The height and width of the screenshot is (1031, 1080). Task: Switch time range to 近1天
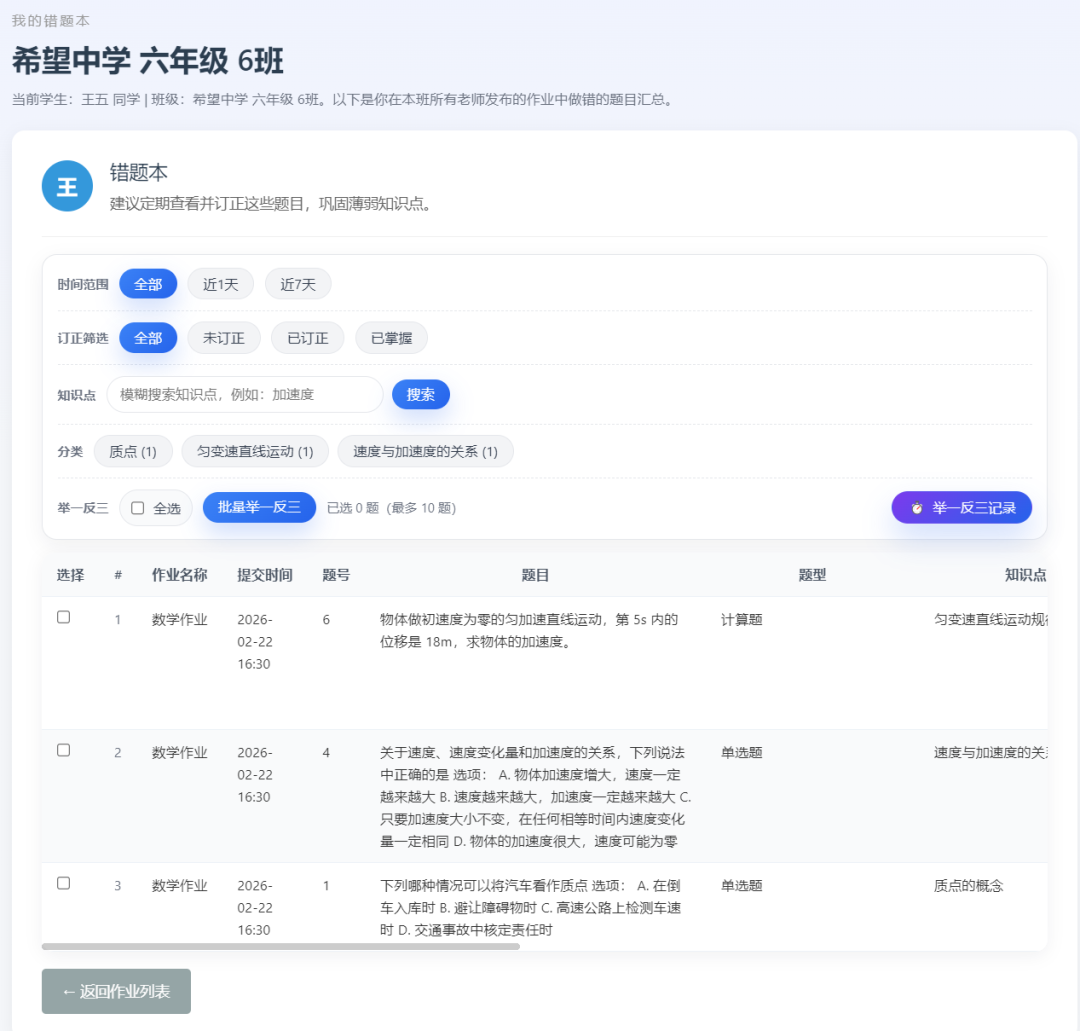click(x=220, y=284)
